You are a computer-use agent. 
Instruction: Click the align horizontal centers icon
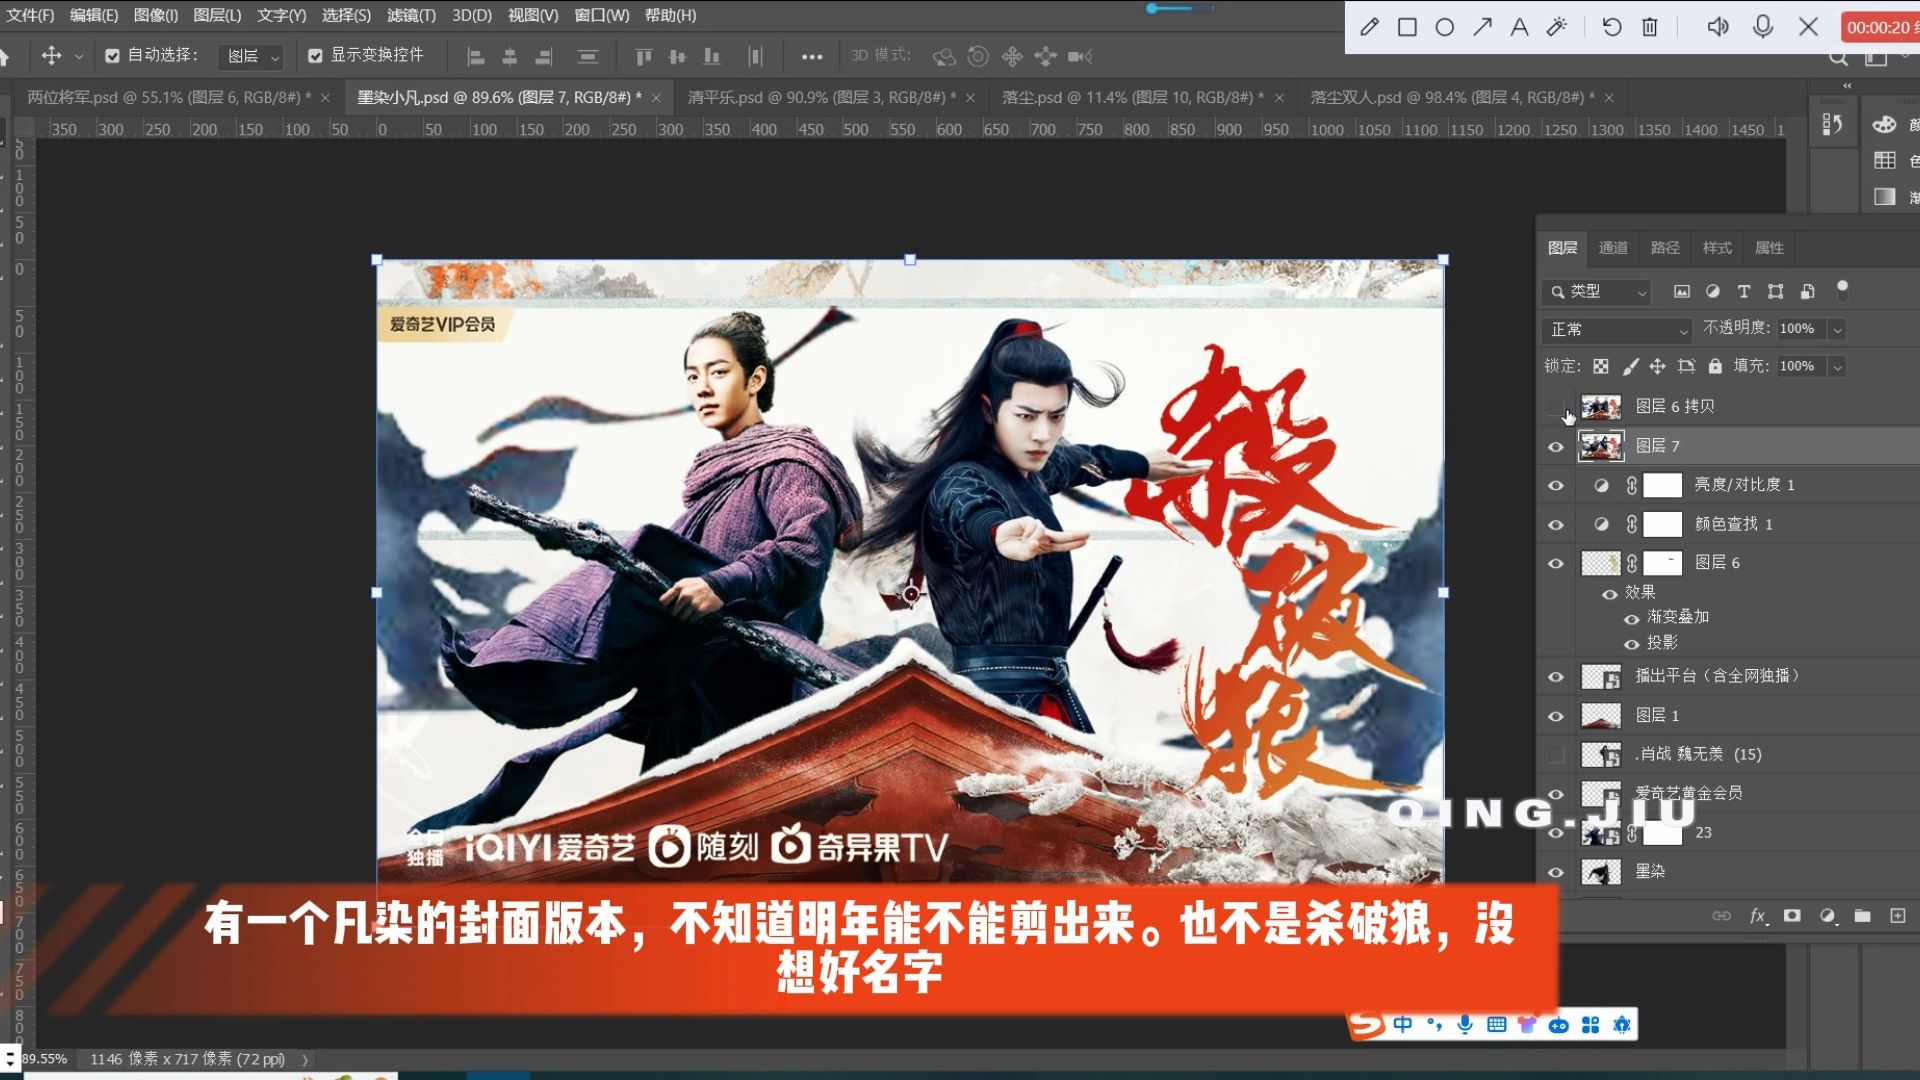509,56
